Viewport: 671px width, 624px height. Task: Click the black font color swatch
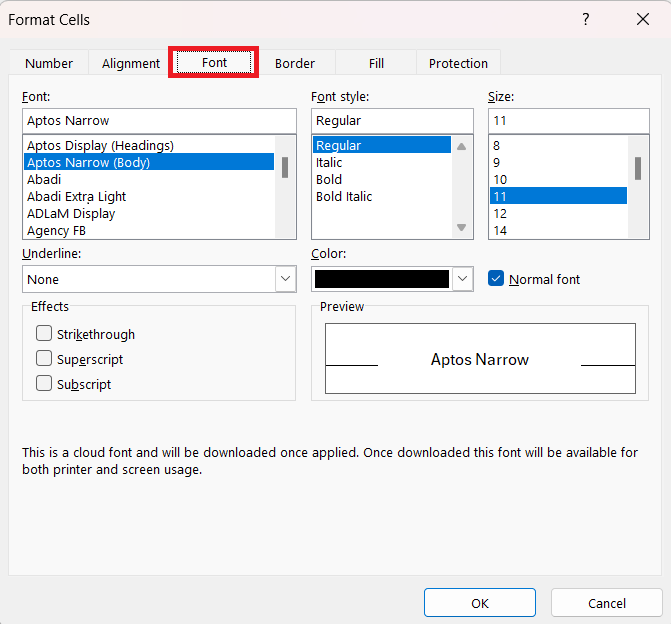click(x=382, y=279)
